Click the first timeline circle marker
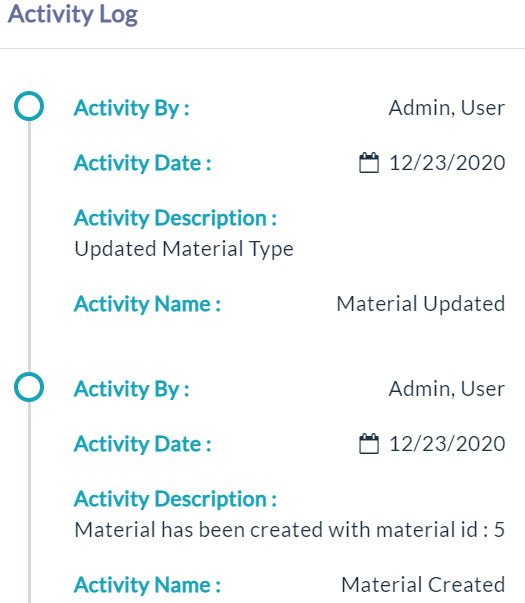Viewport: 525px width, 603px height. tap(29, 106)
